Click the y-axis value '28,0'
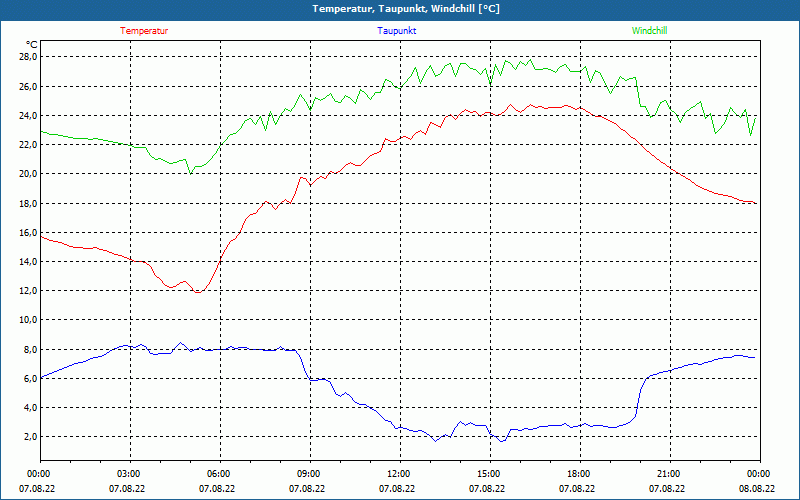 point(29,57)
